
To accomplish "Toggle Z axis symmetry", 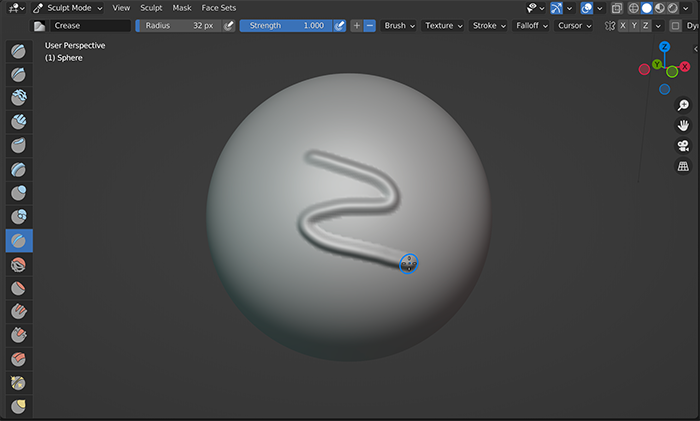I will 645,25.
